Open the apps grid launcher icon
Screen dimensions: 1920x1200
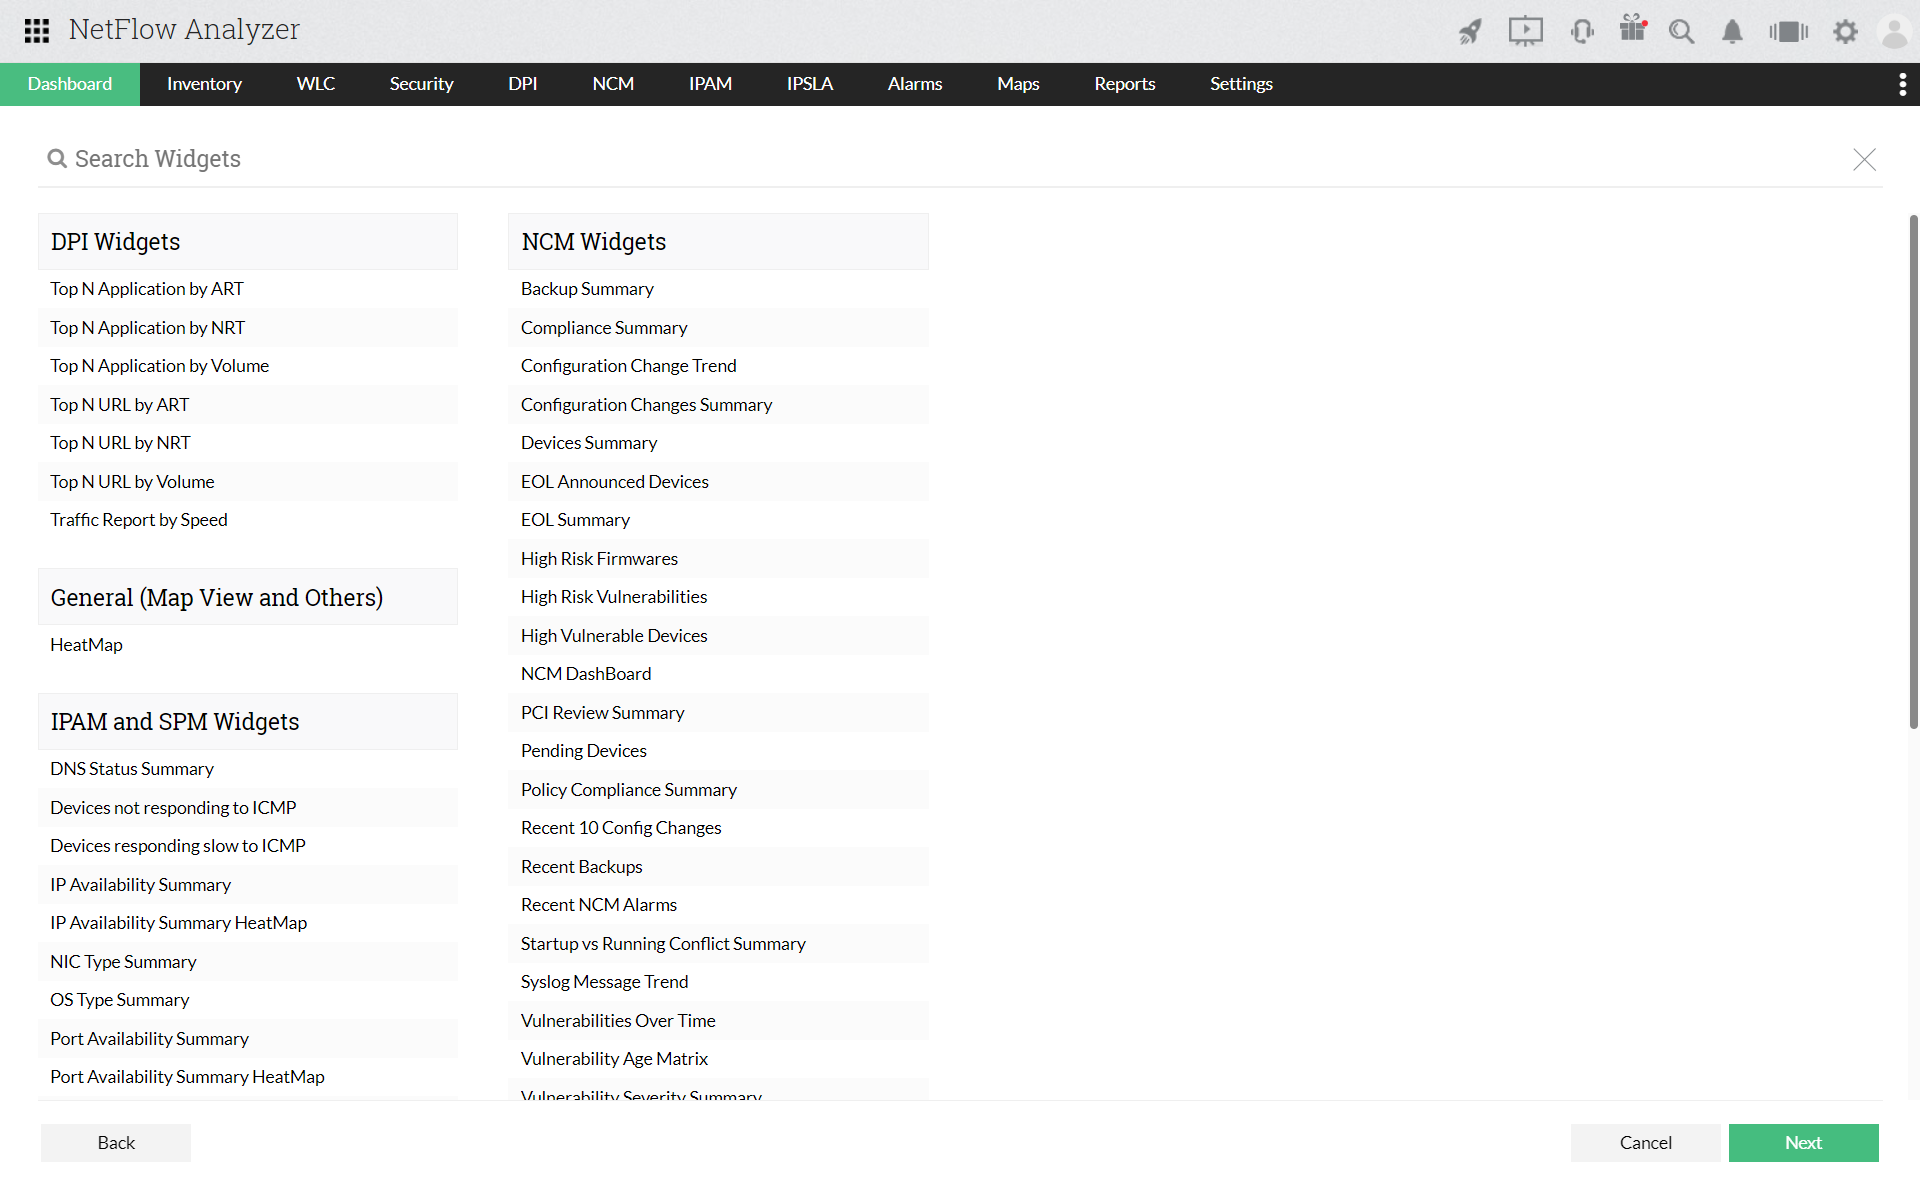[x=37, y=31]
